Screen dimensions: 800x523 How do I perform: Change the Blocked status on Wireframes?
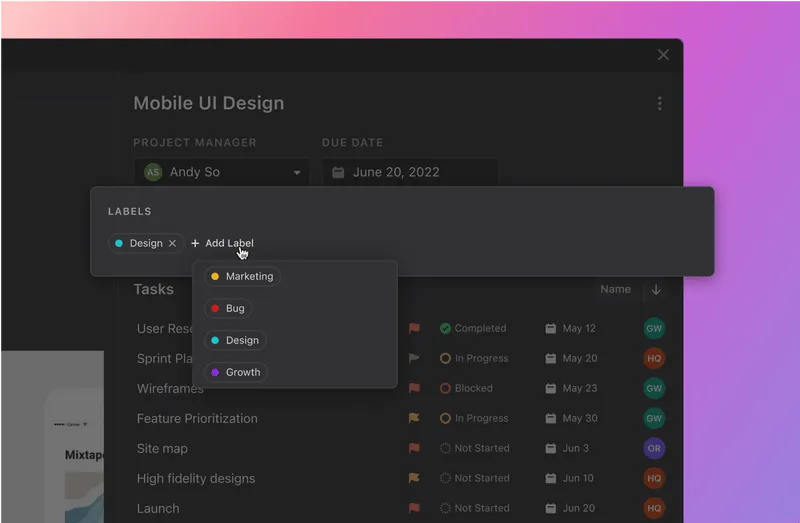[466, 388]
